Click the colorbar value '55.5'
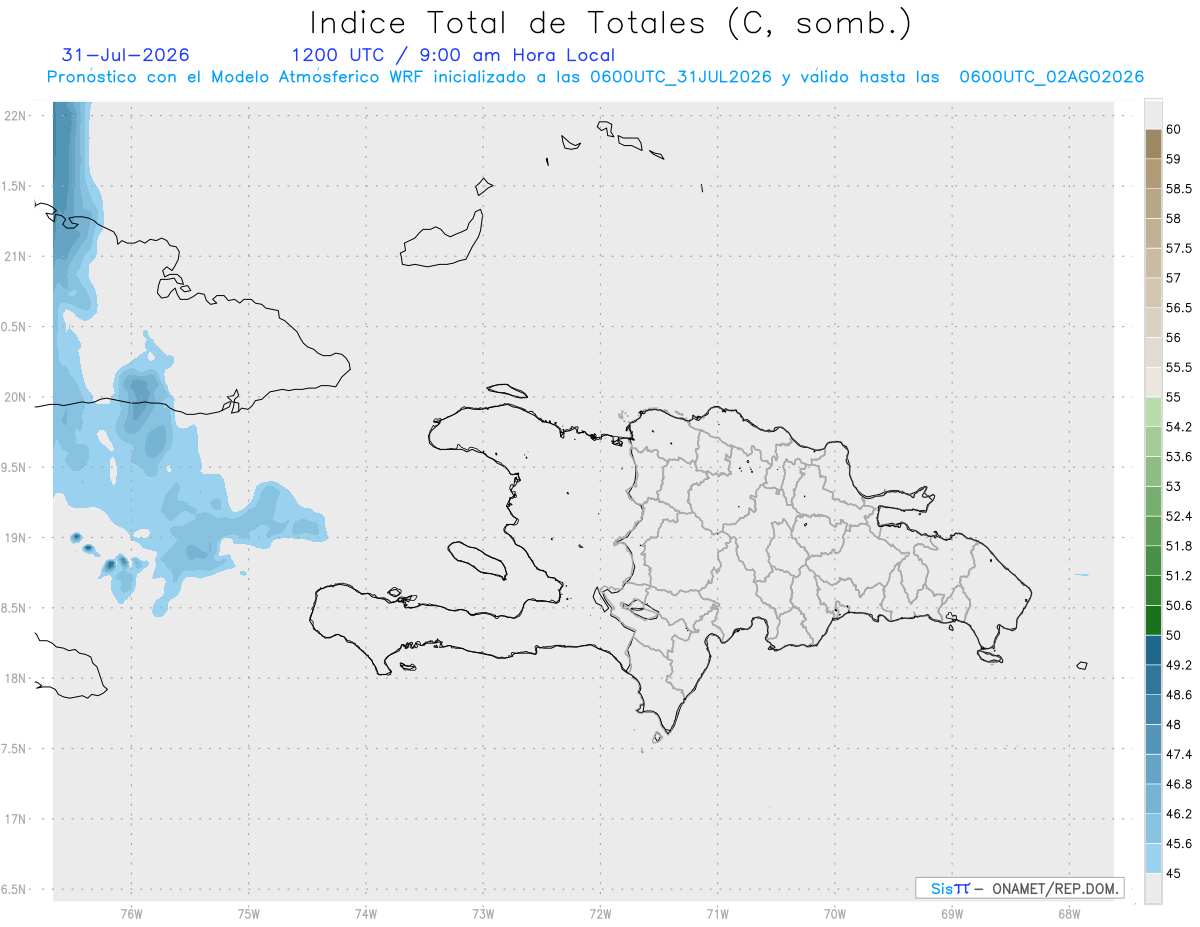The height and width of the screenshot is (927, 1200). click(1178, 367)
